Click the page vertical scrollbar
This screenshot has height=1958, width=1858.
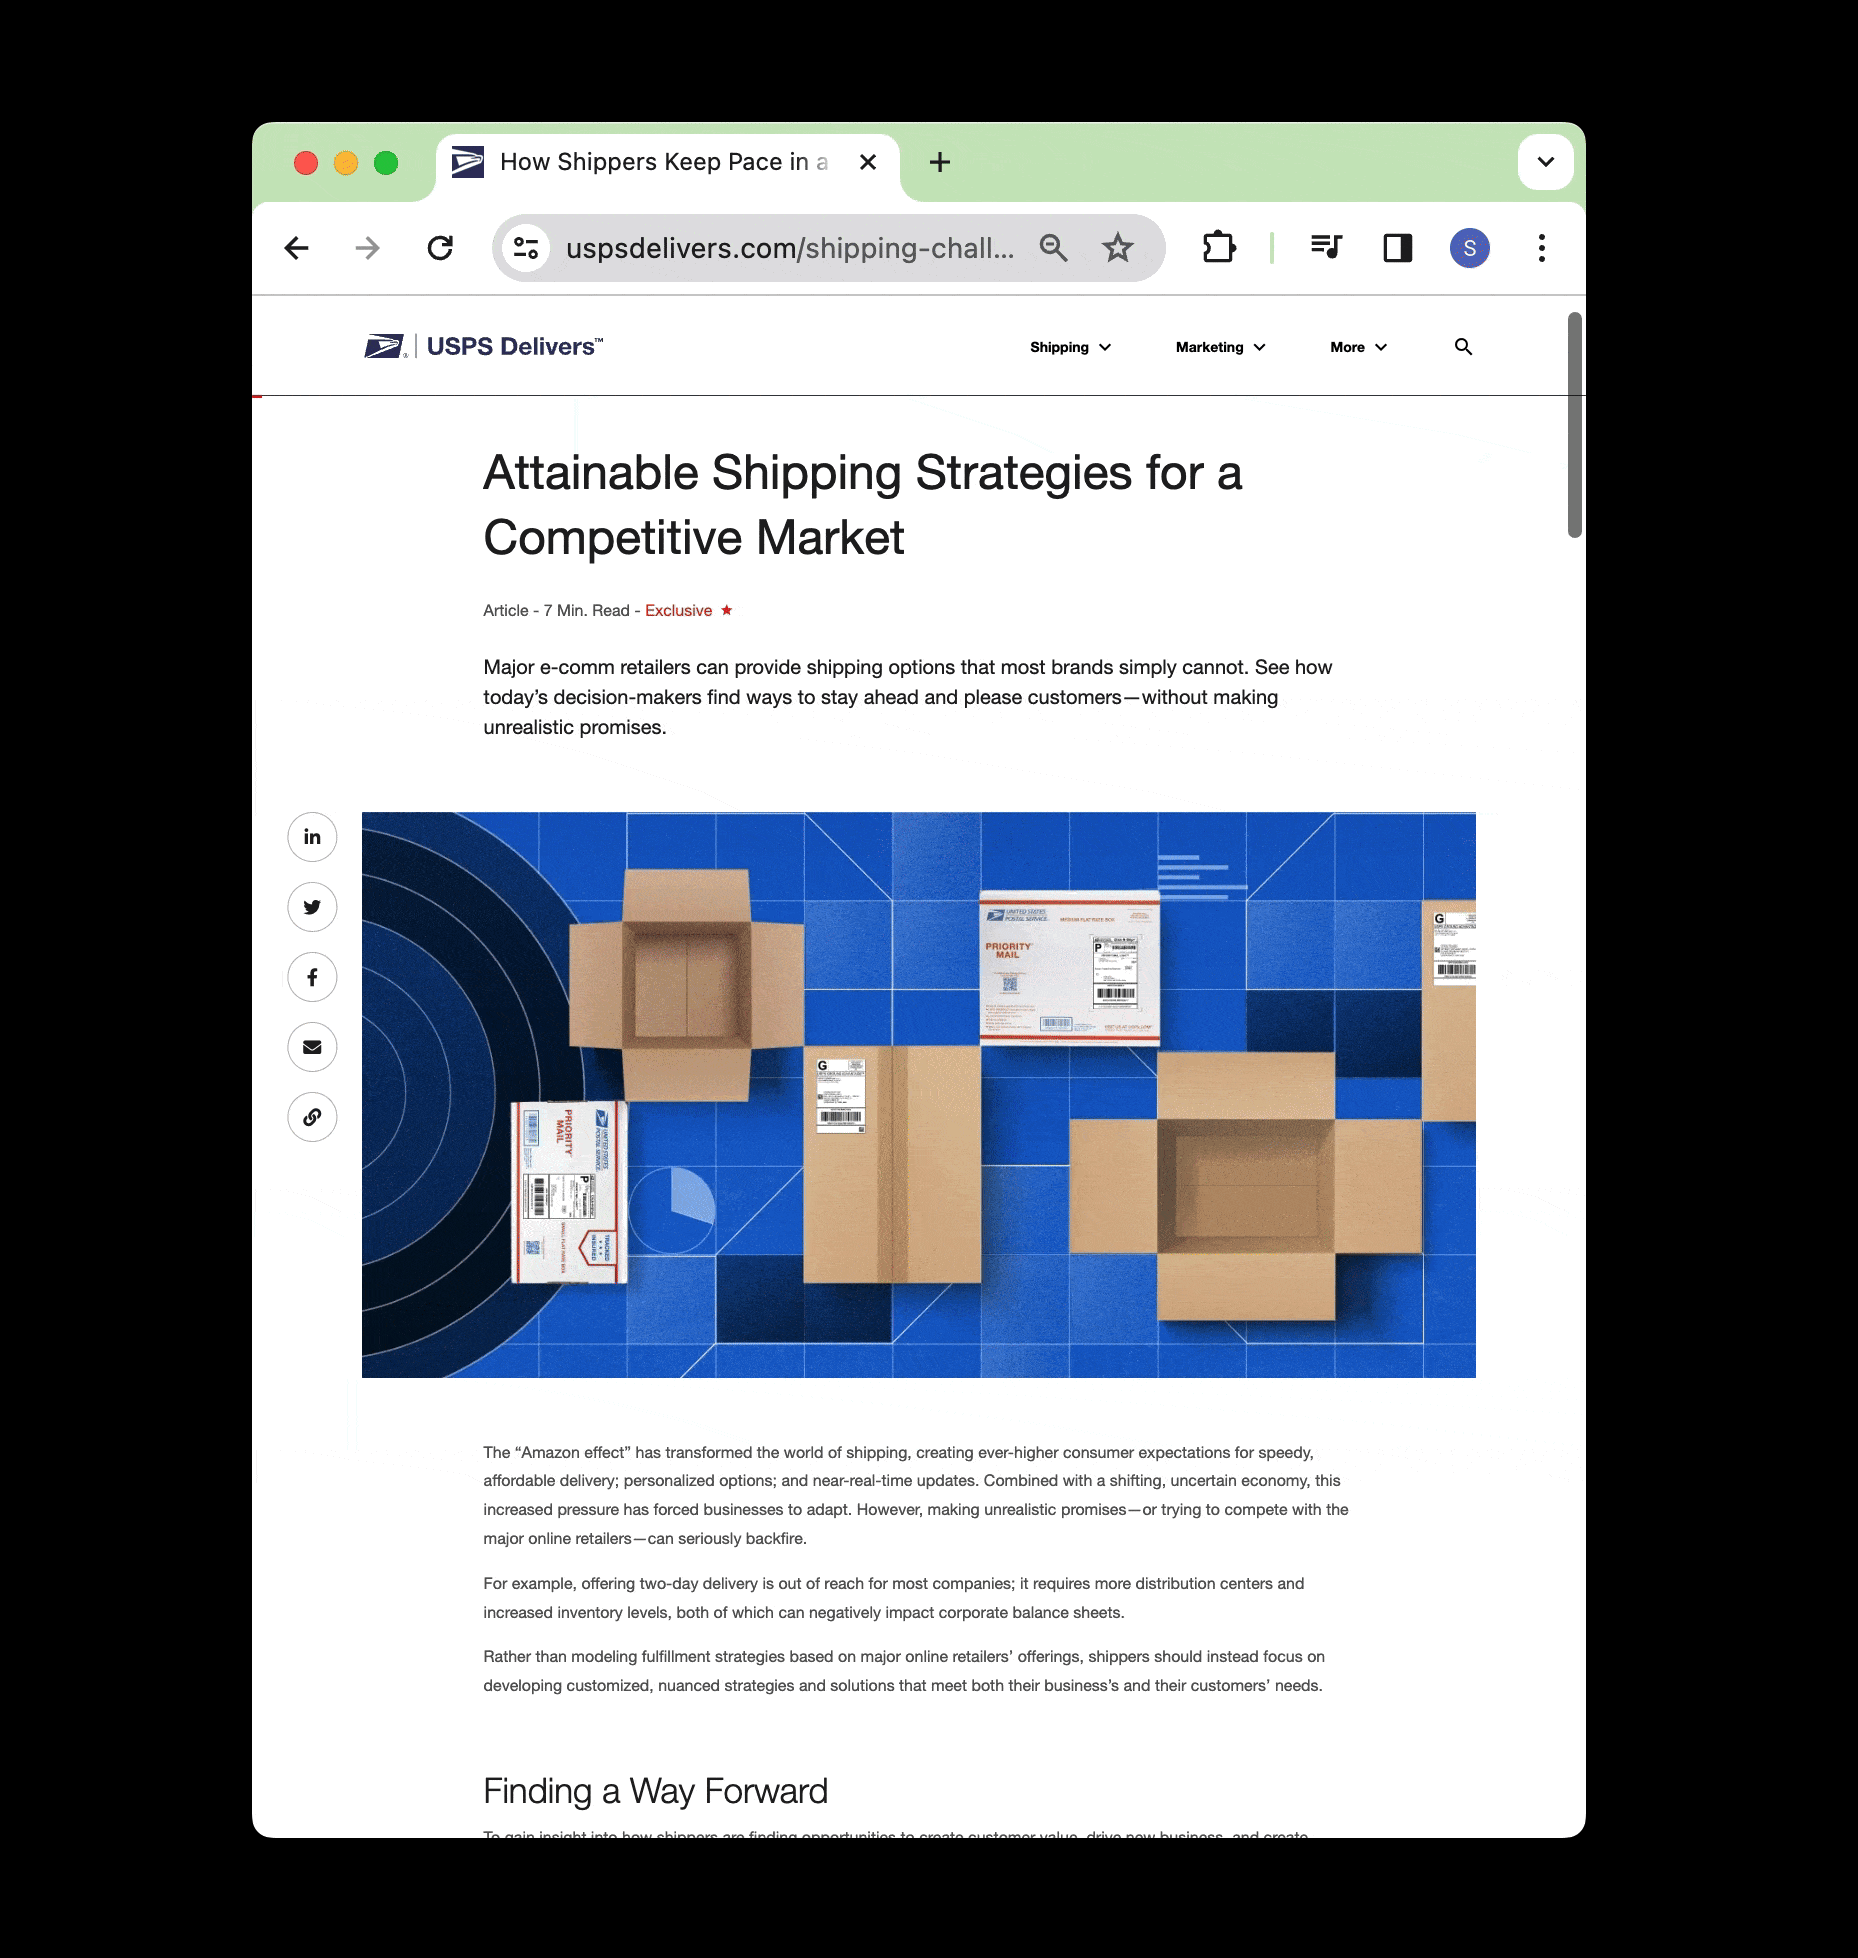point(1575,425)
